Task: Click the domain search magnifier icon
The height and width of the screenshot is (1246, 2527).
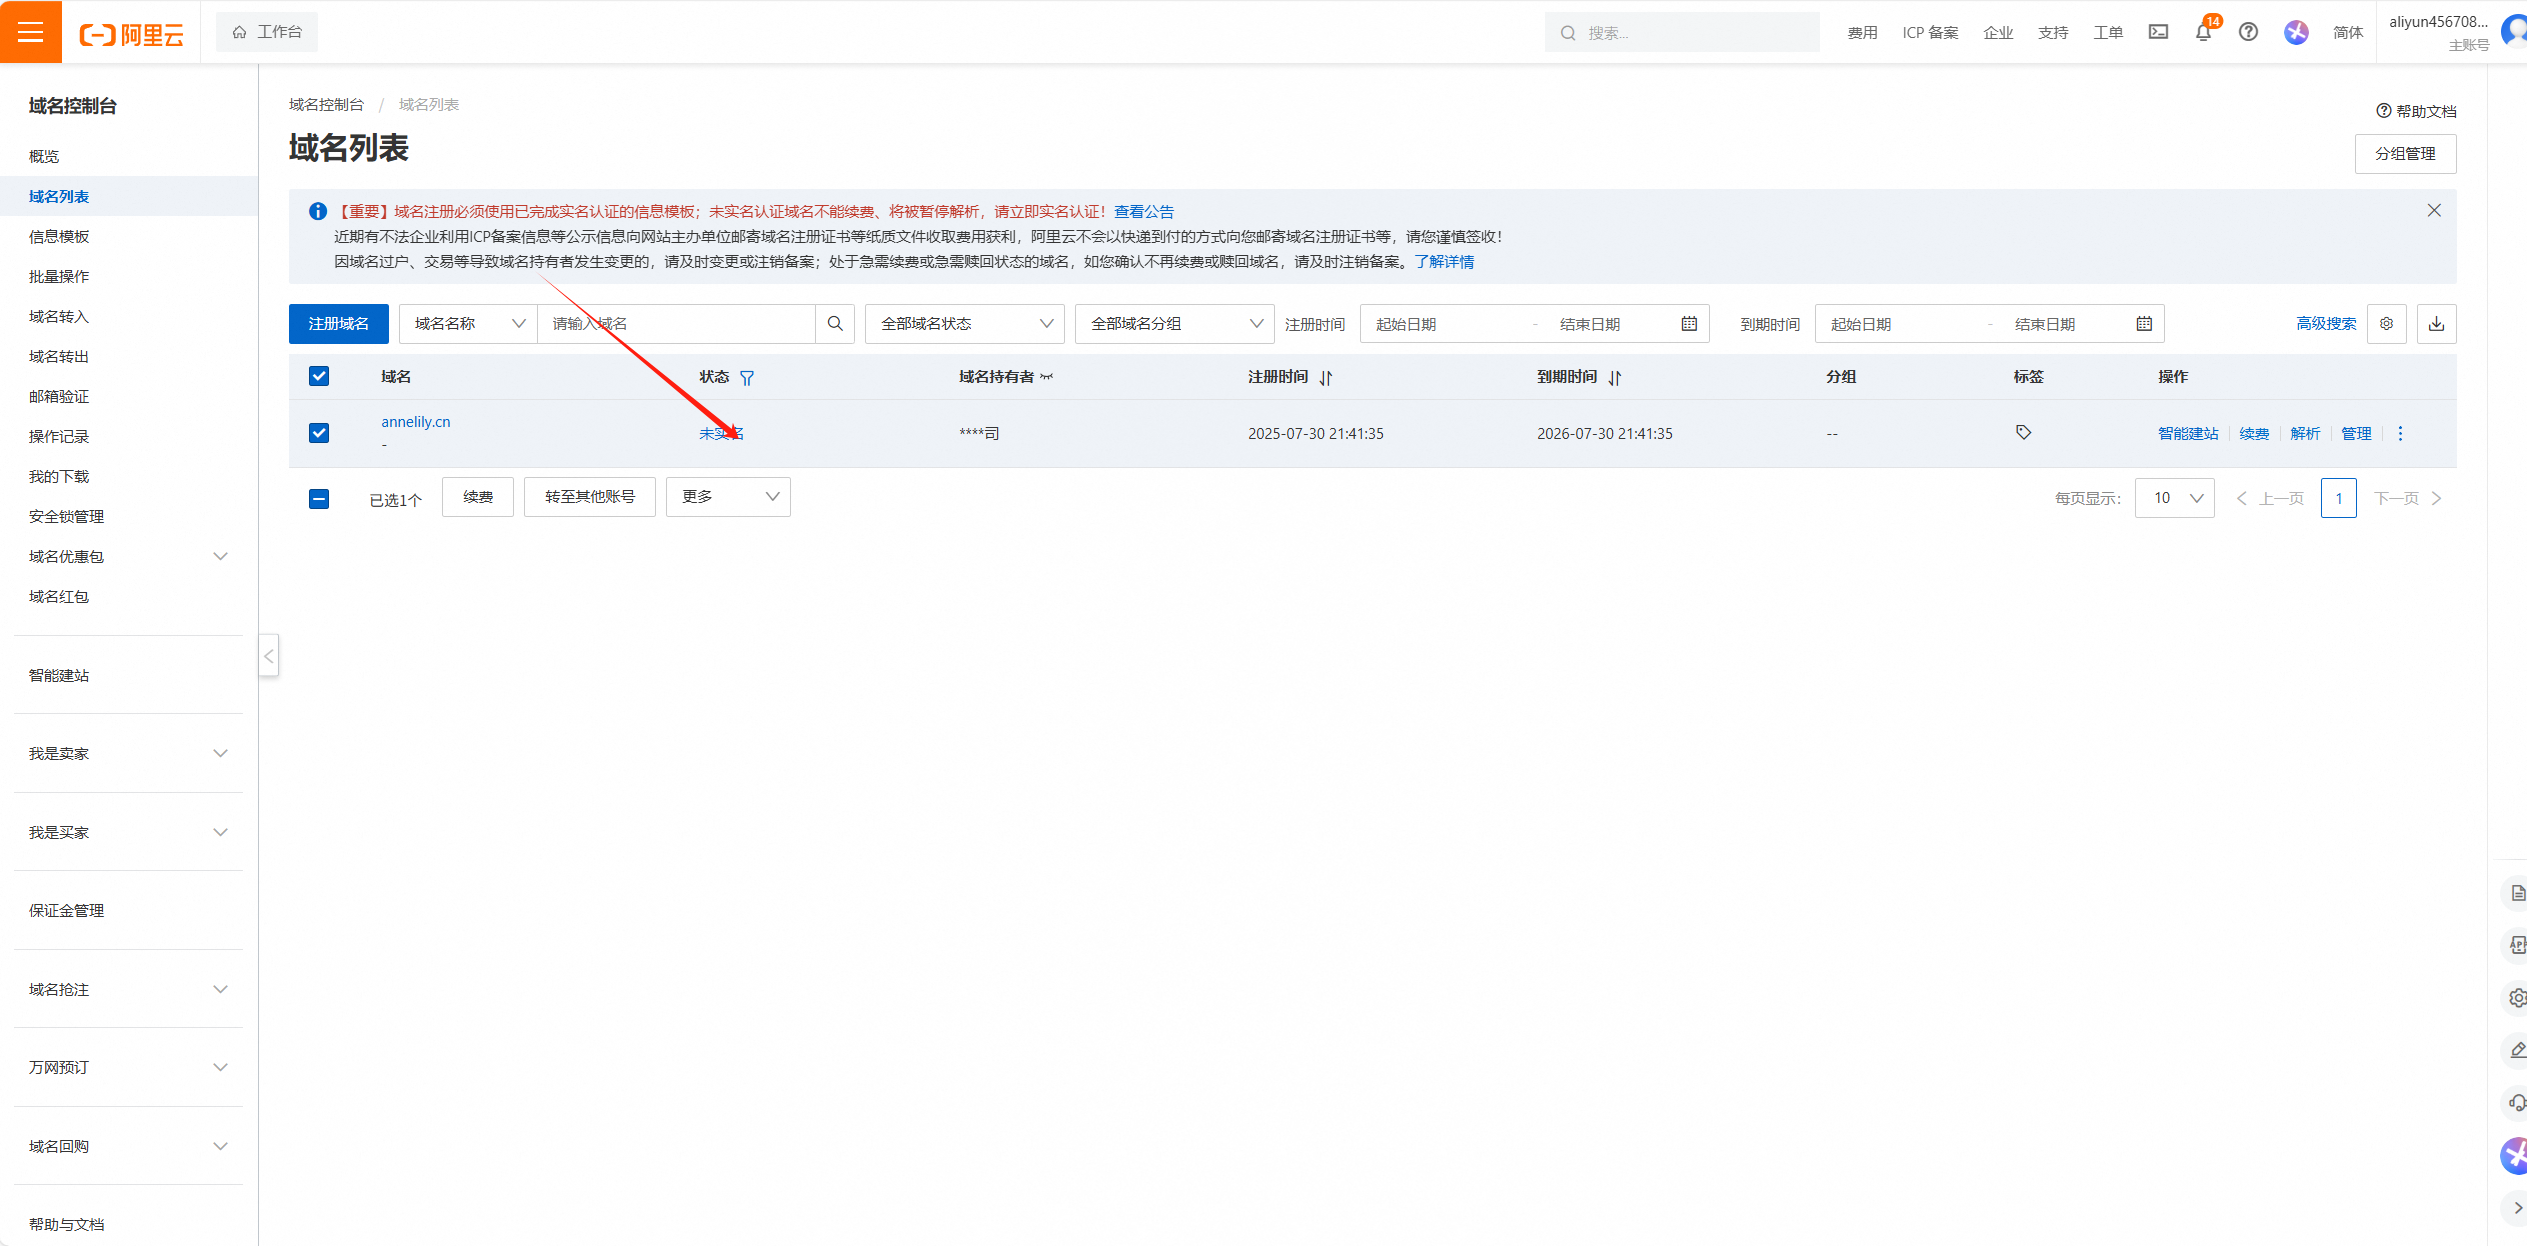Action: coord(835,324)
